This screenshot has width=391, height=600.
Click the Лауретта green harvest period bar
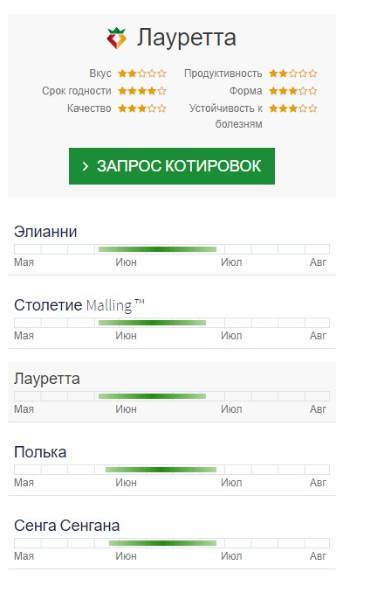pyautogui.click(x=152, y=396)
